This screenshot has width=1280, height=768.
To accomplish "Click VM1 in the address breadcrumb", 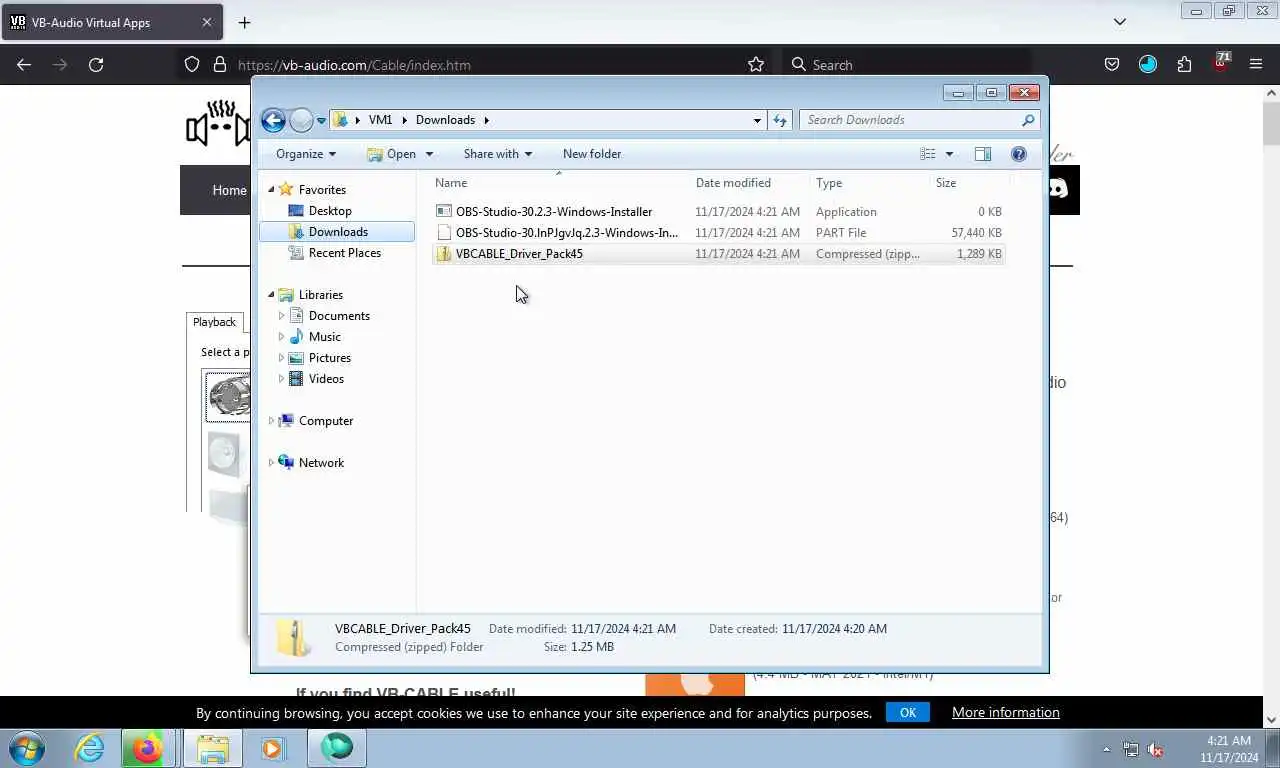I will click(380, 120).
